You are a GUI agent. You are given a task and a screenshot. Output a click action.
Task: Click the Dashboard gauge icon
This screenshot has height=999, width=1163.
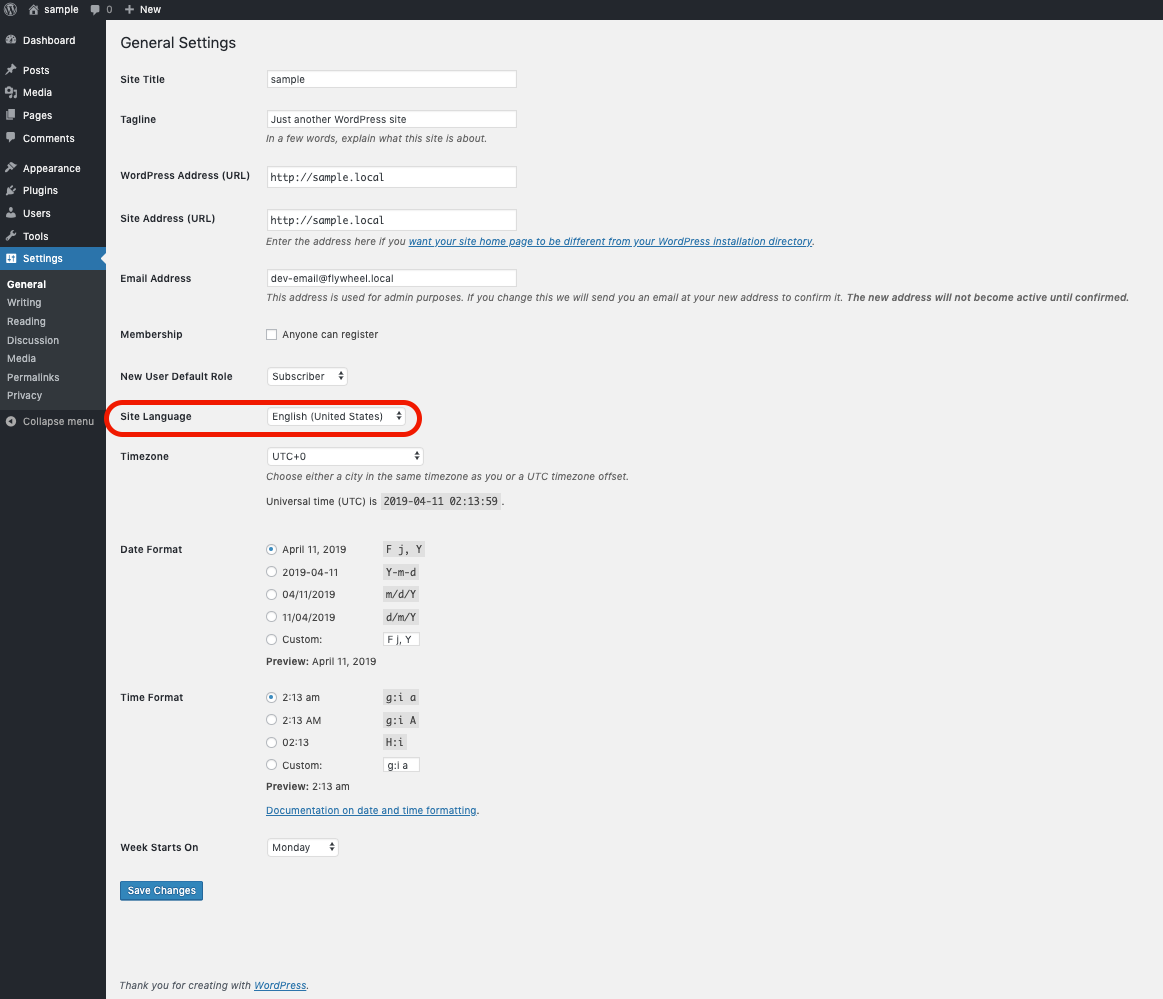click(11, 40)
